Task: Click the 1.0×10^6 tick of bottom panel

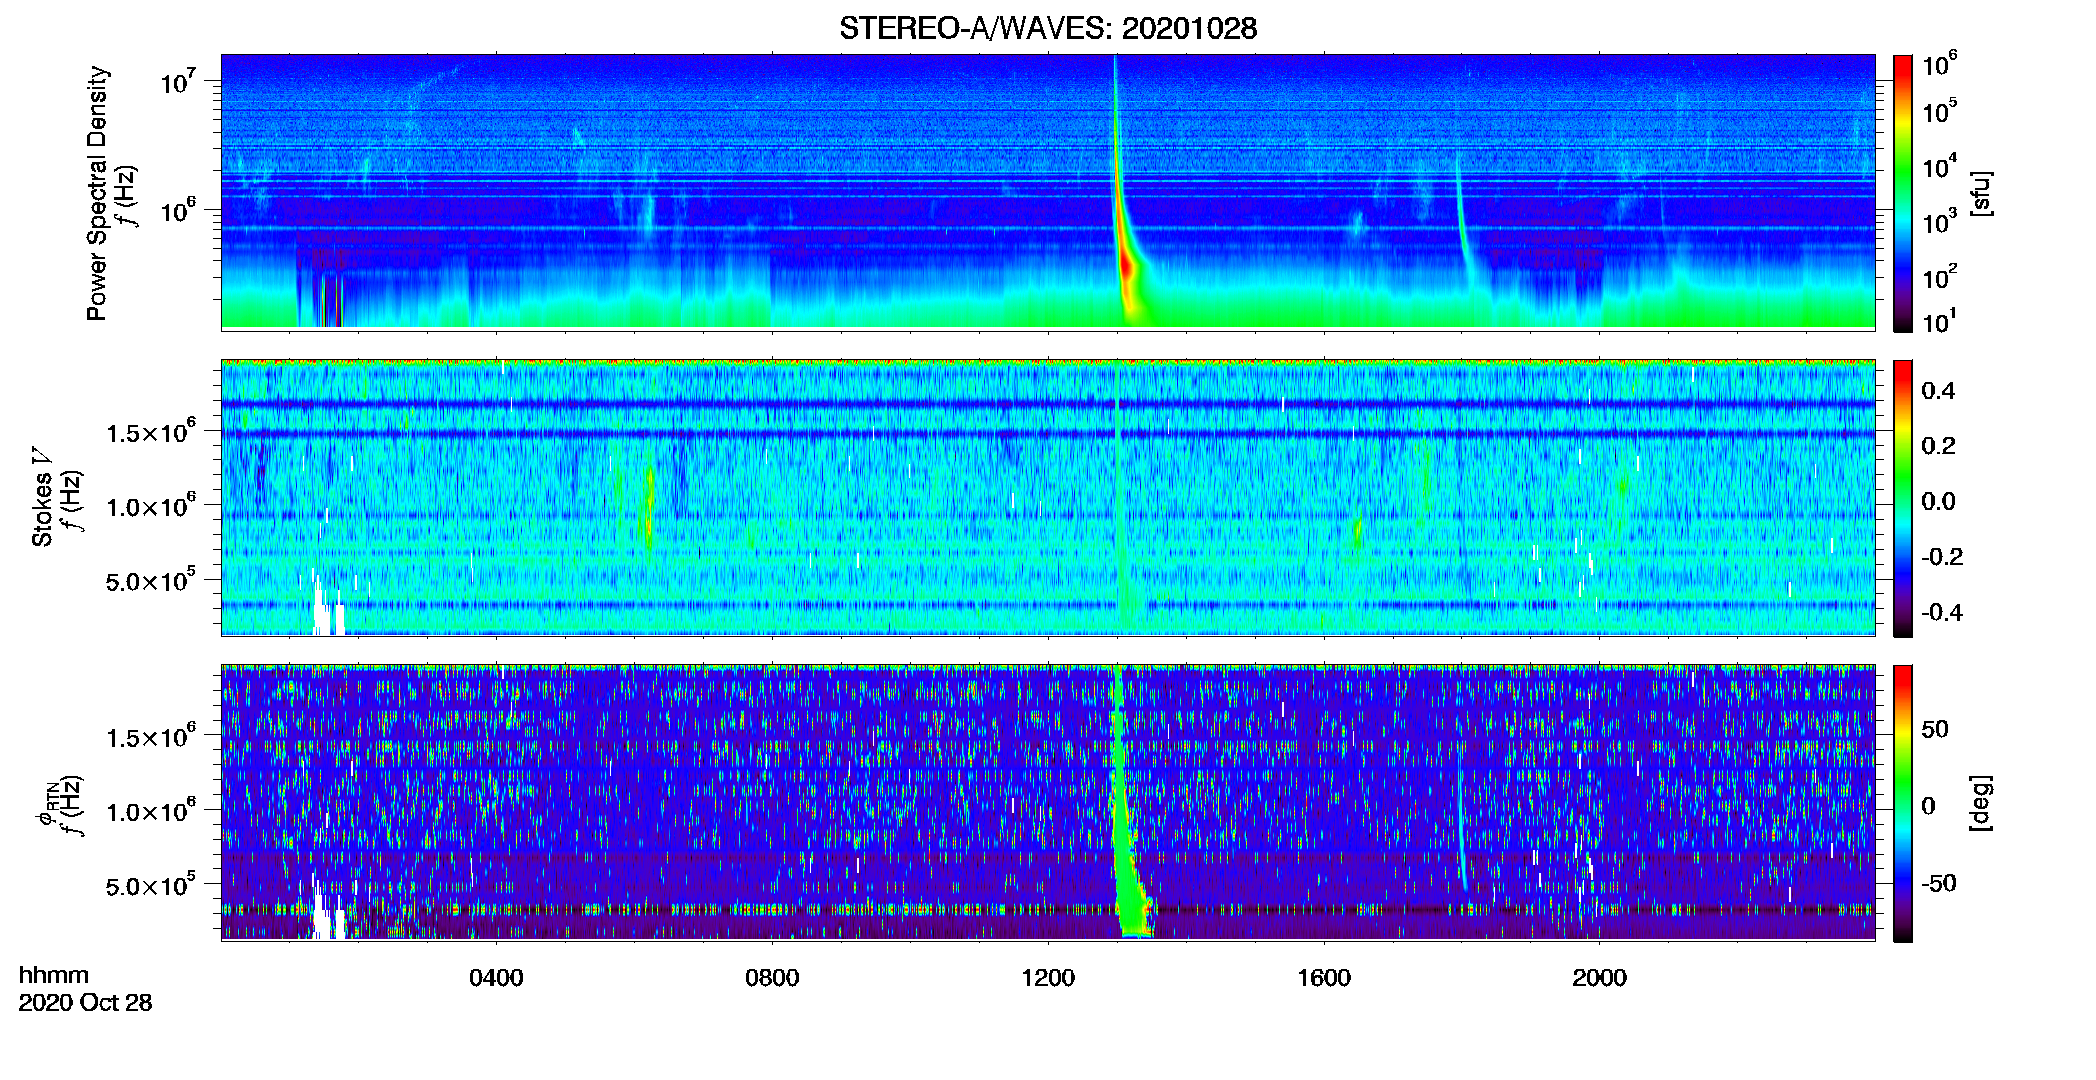Action: click(x=152, y=811)
